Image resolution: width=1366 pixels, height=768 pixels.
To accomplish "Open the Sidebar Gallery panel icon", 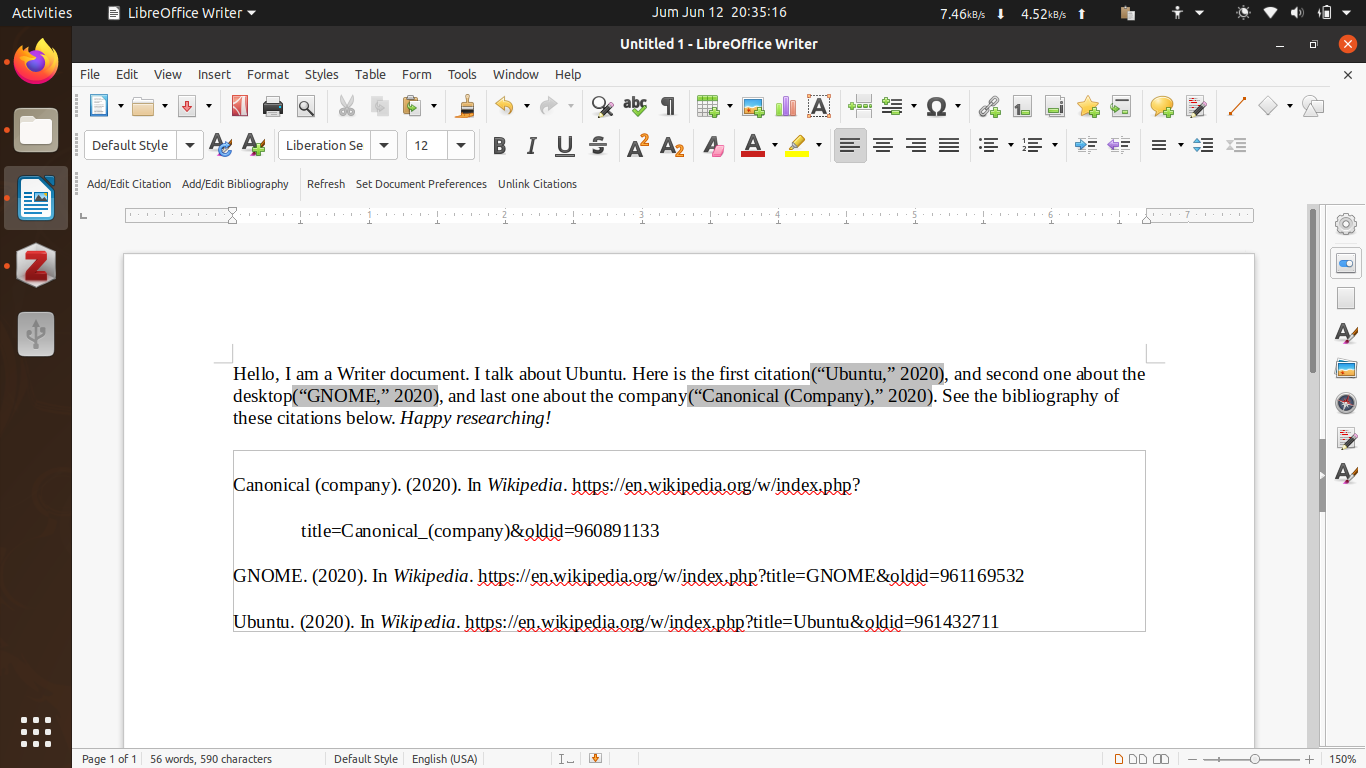I will (1346, 369).
